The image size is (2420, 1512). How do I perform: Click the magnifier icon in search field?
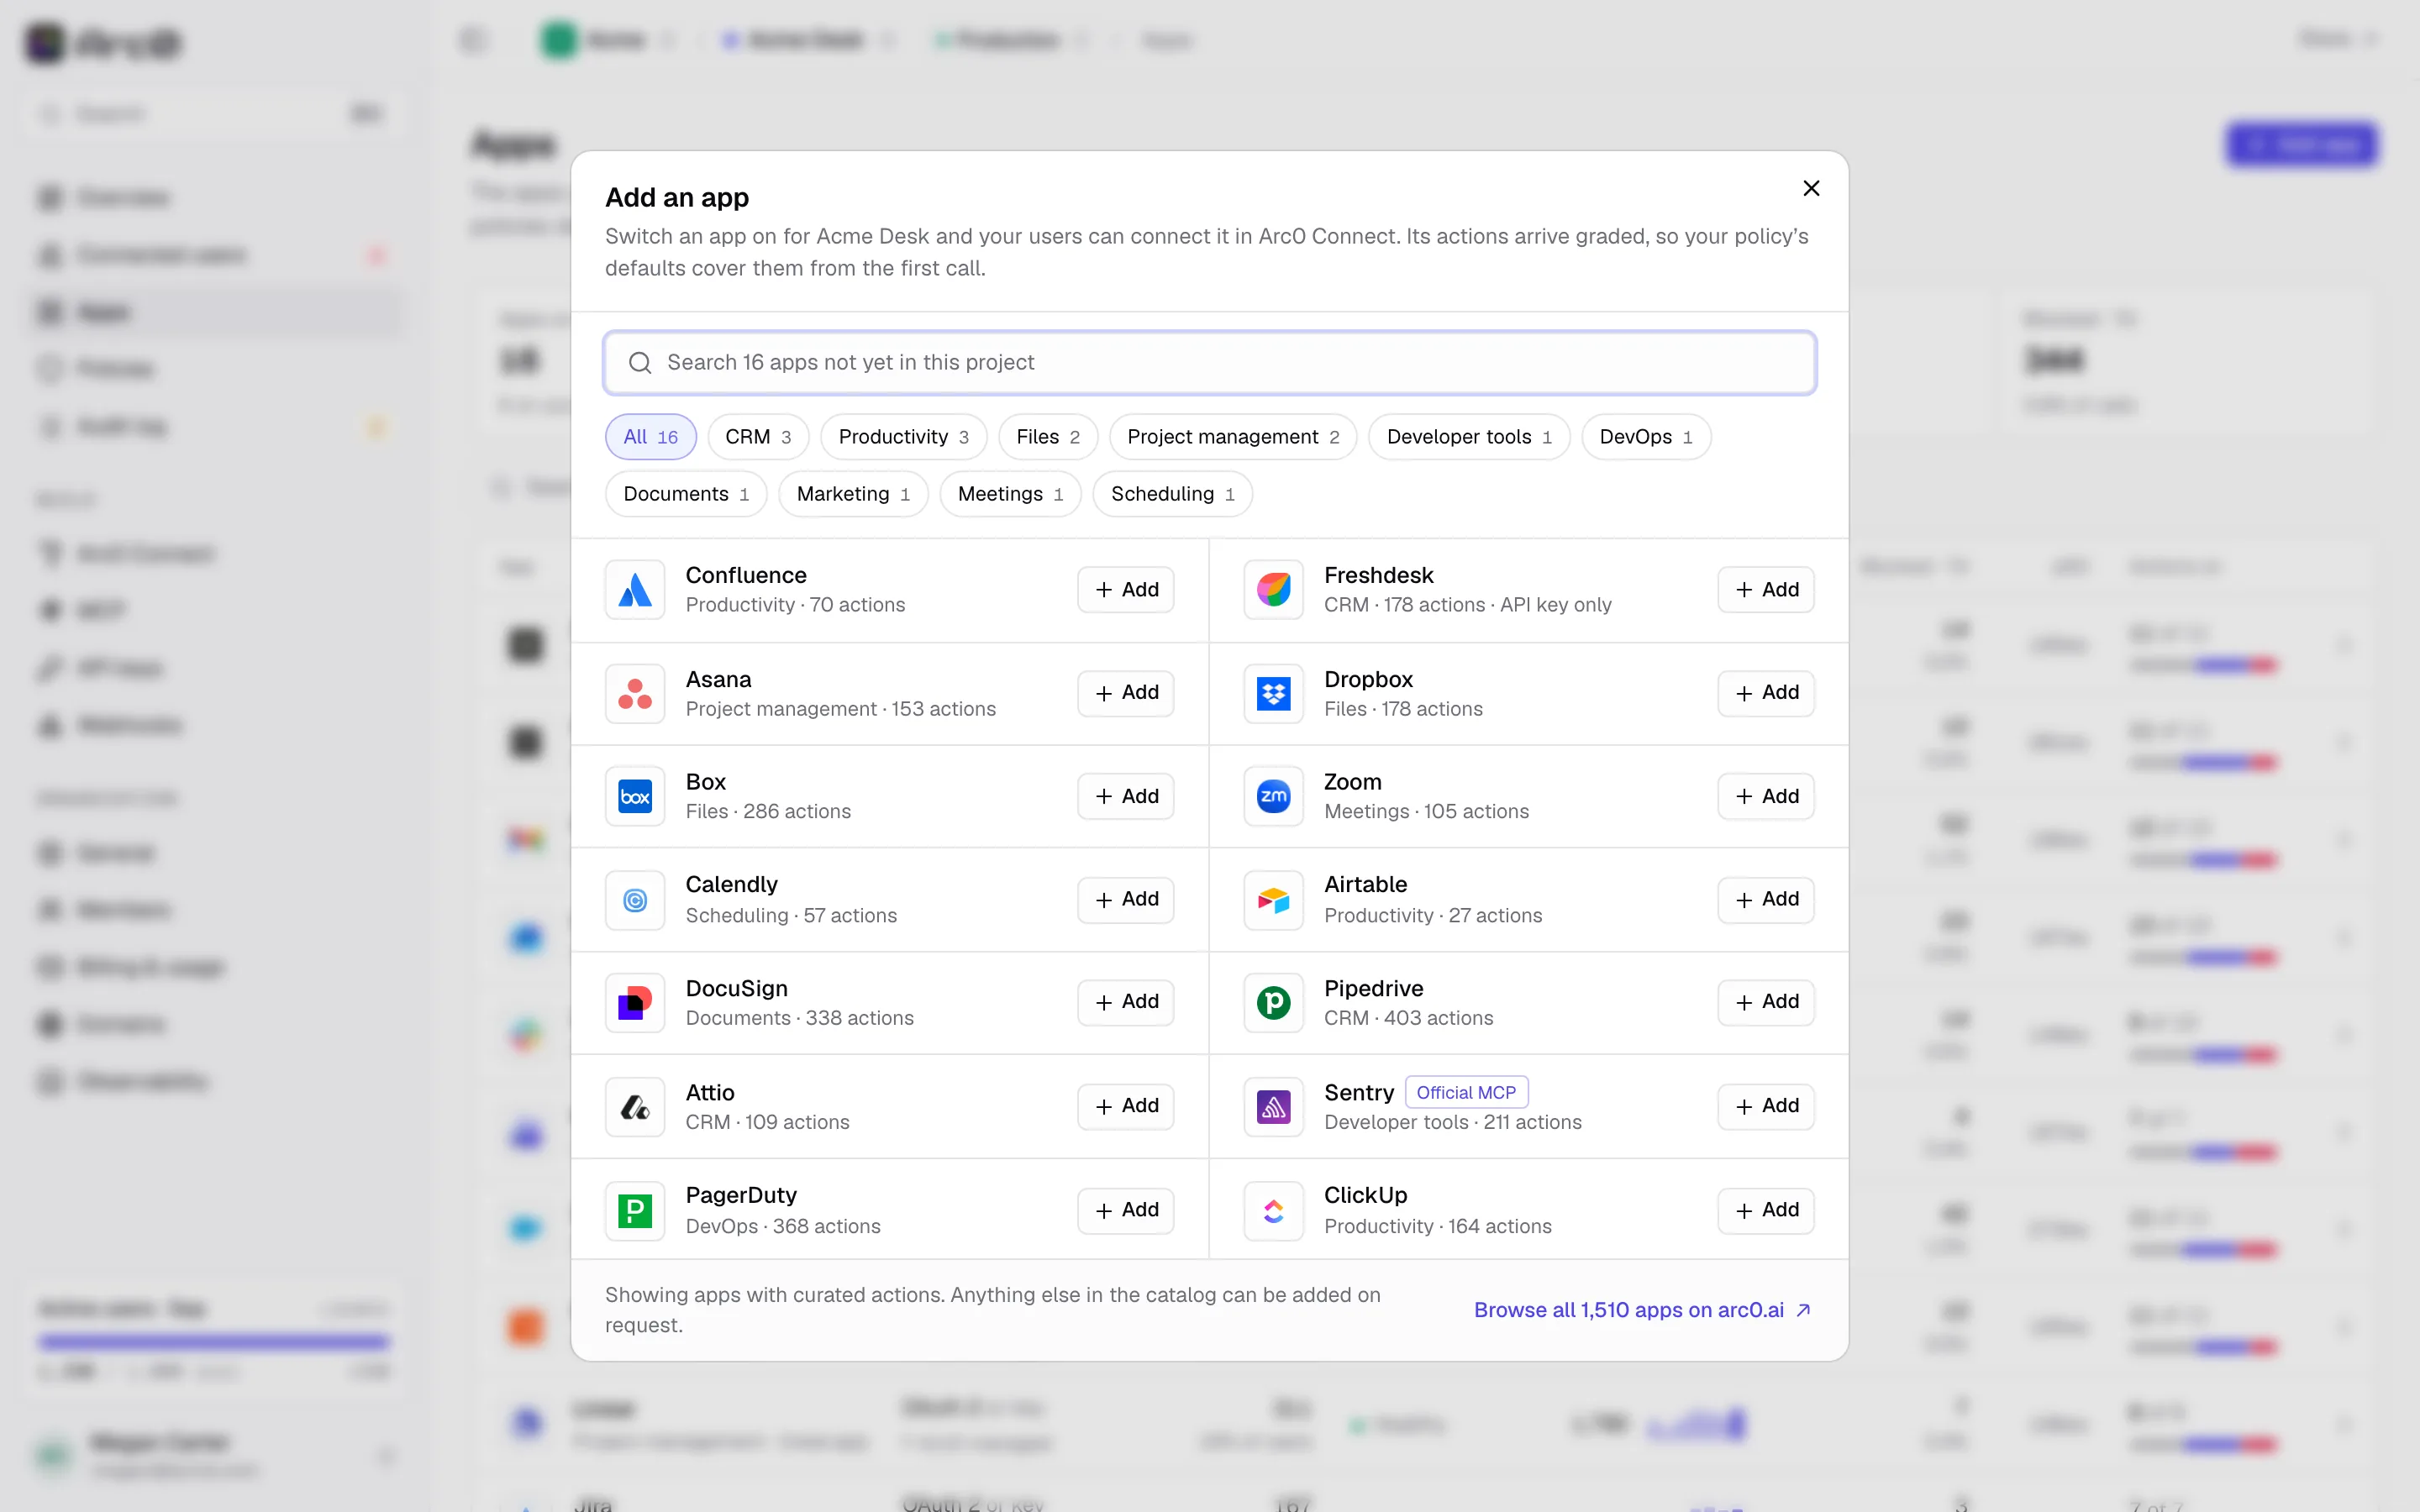[x=640, y=362]
